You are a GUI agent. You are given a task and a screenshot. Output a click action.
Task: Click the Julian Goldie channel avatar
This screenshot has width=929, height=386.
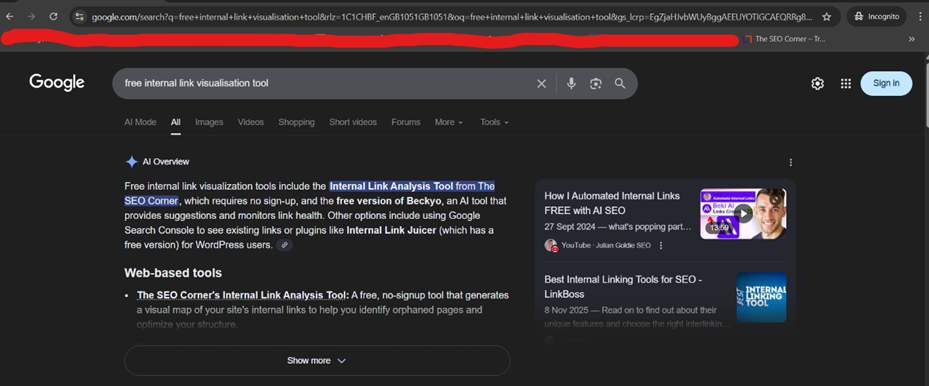click(551, 245)
